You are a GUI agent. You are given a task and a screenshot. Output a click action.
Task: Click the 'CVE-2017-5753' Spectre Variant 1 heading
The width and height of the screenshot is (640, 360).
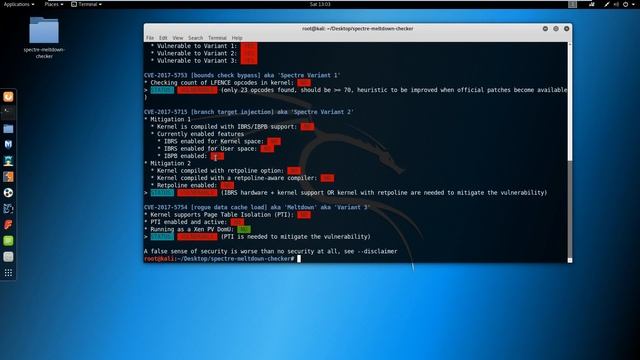point(242,76)
